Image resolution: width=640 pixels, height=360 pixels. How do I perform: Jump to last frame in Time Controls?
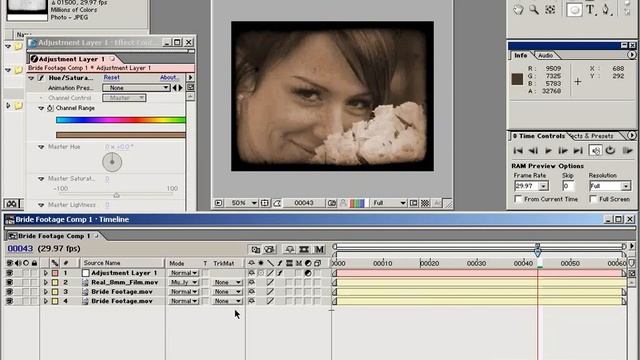click(578, 151)
